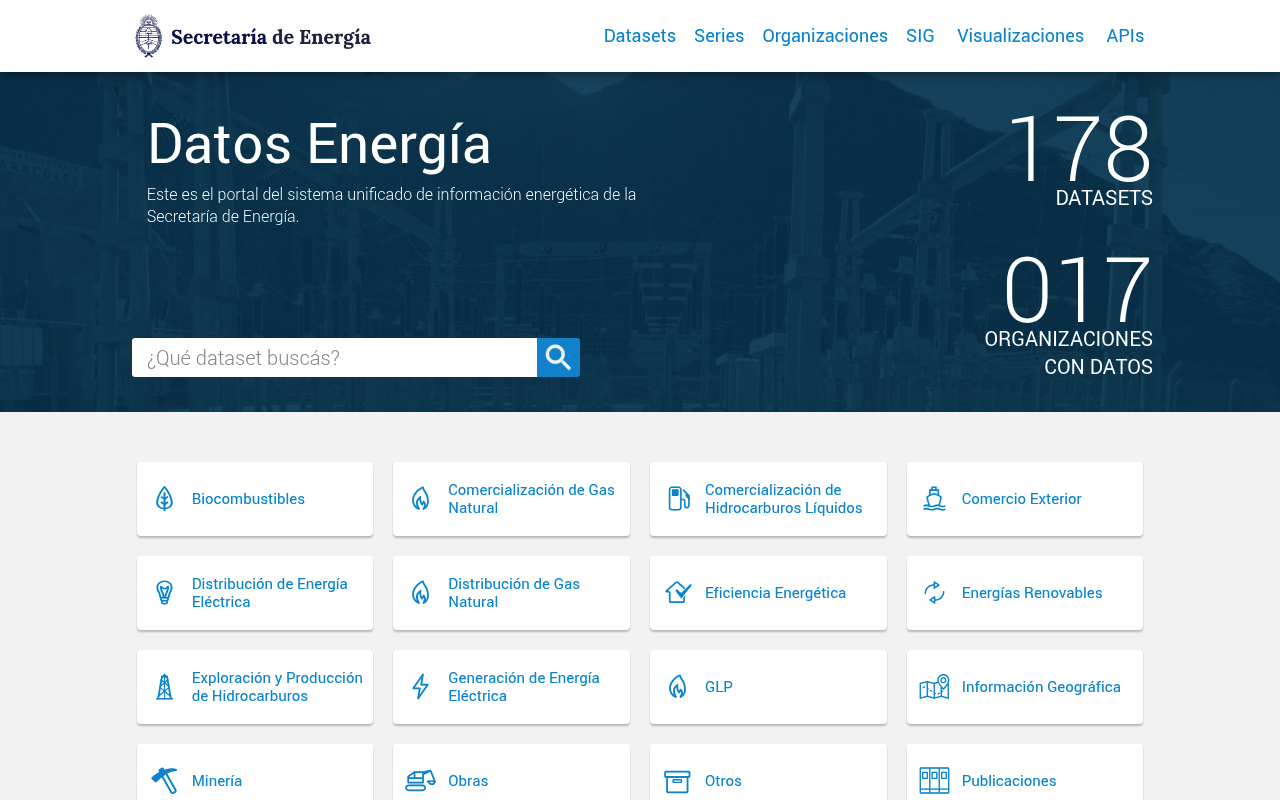Click the 'ORGANIZACIONES CON DATOS' label
The image size is (1280, 800).
[x=1069, y=353]
